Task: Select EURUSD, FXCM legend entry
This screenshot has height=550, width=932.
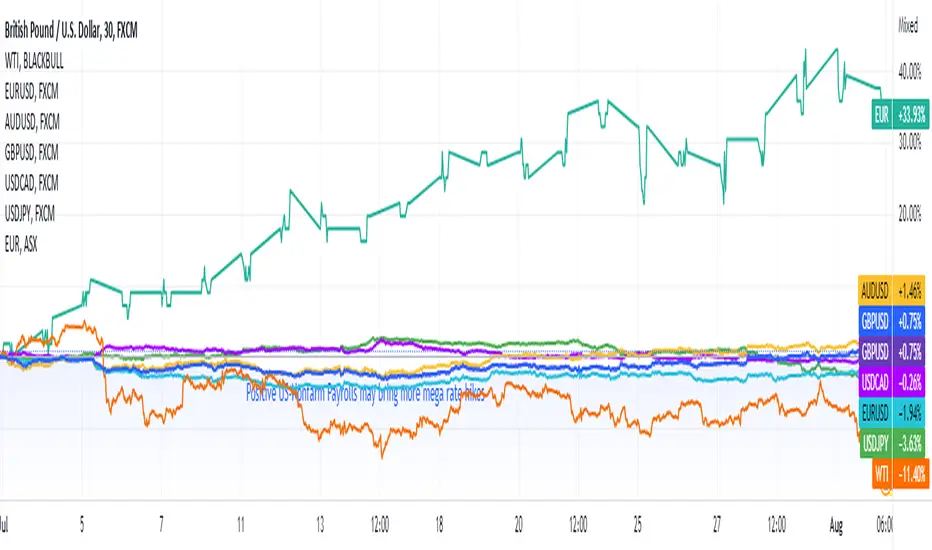Action: coord(32,91)
